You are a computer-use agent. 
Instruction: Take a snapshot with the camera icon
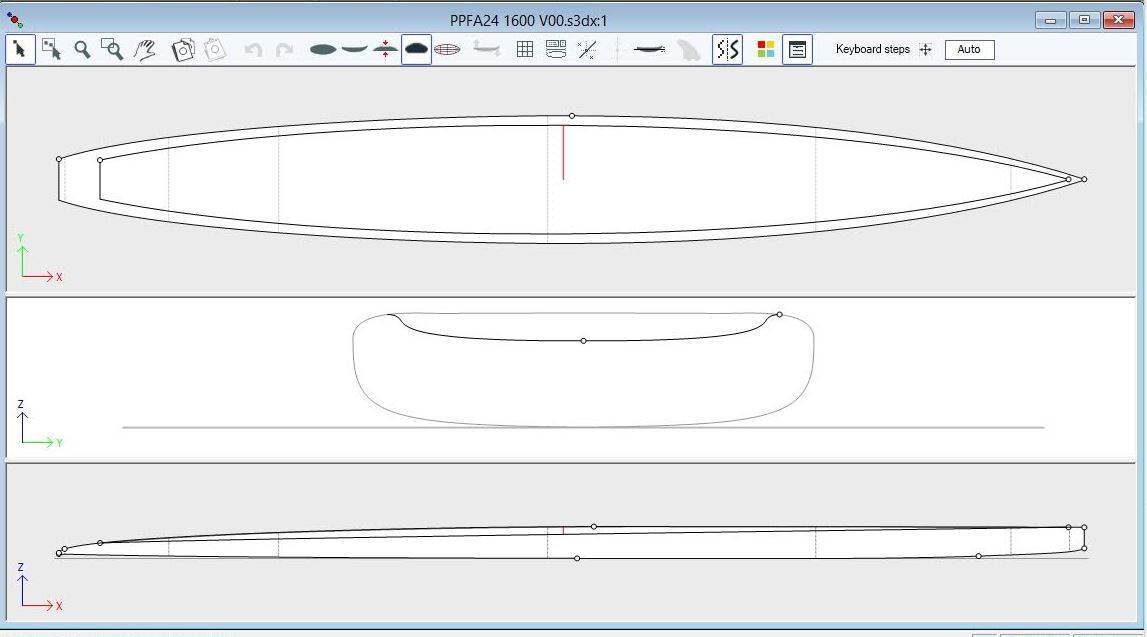point(183,49)
